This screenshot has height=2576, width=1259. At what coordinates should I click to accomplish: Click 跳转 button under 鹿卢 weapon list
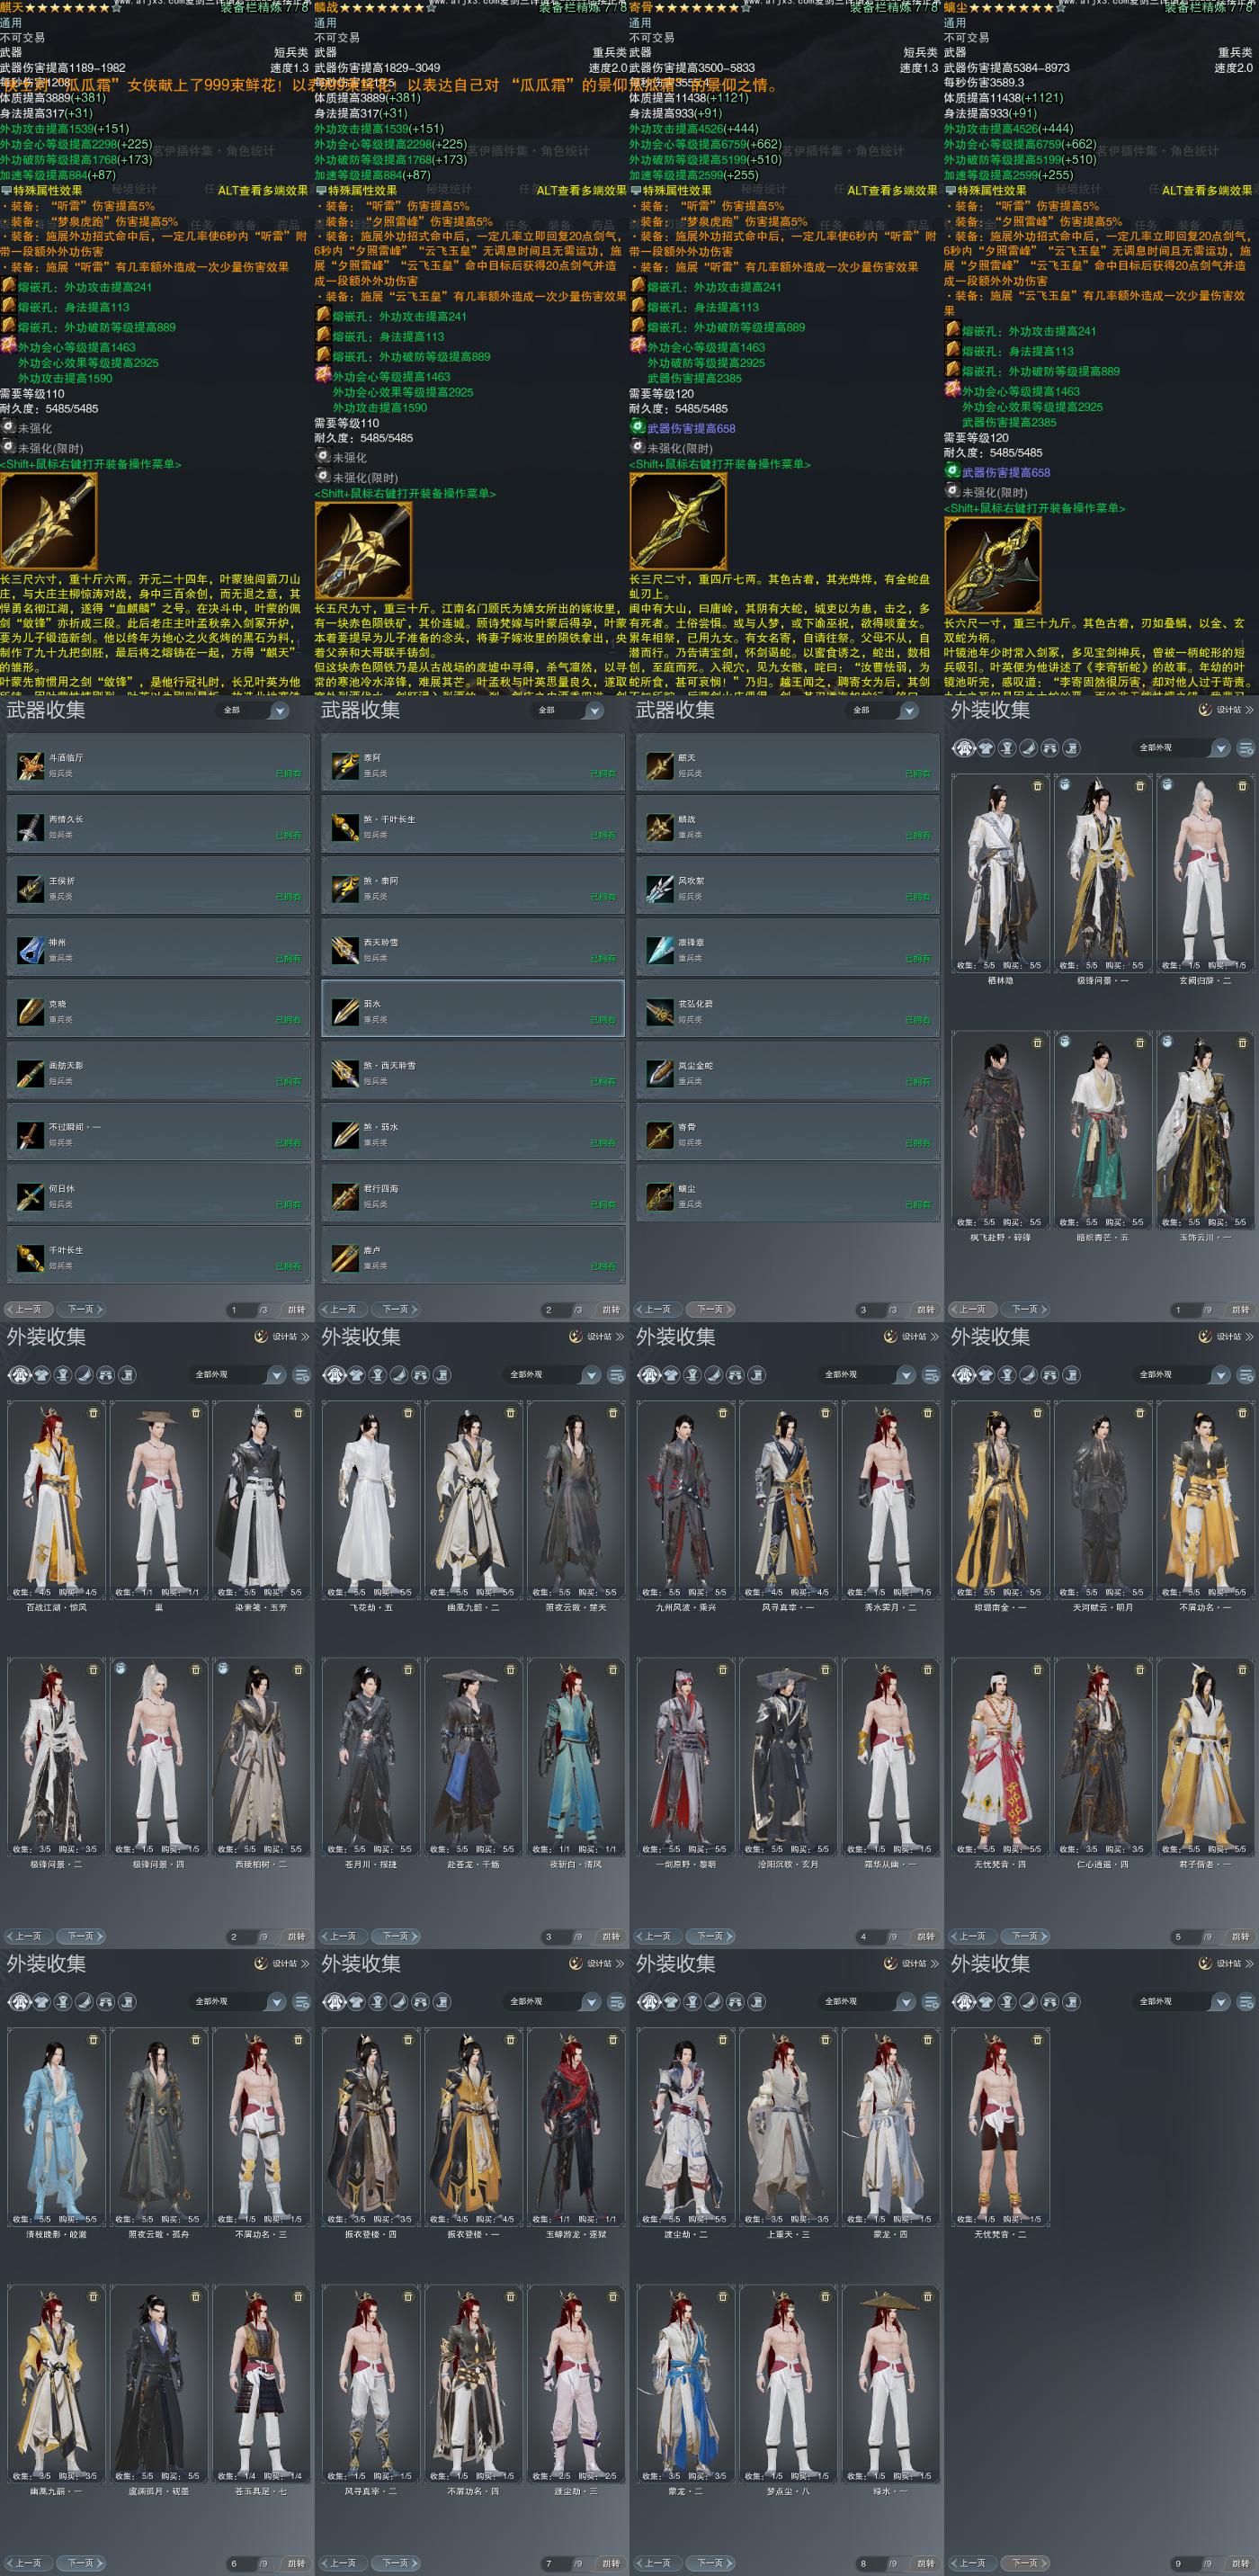coord(611,1309)
